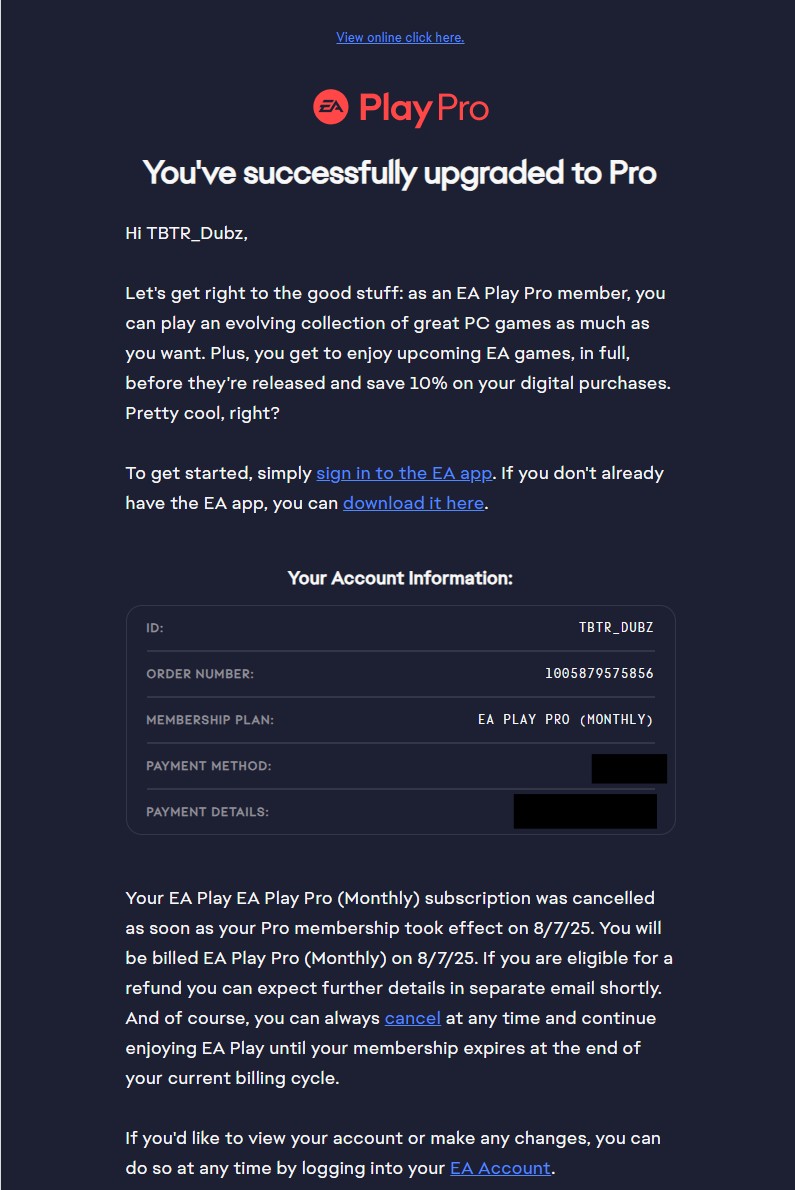Viewport: 795px width, 1190px height.
Task: Click the 'Your Account Information:' heading
Action: (x=400, y=578)
